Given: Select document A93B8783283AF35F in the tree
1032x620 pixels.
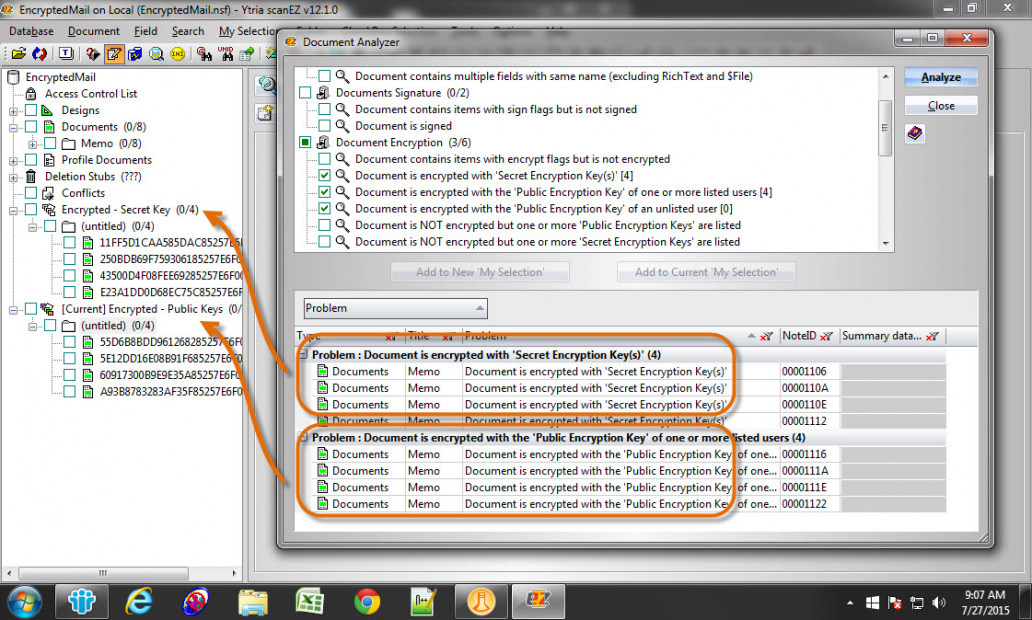Looking at the screenshot, I should (x=170, y=392).
